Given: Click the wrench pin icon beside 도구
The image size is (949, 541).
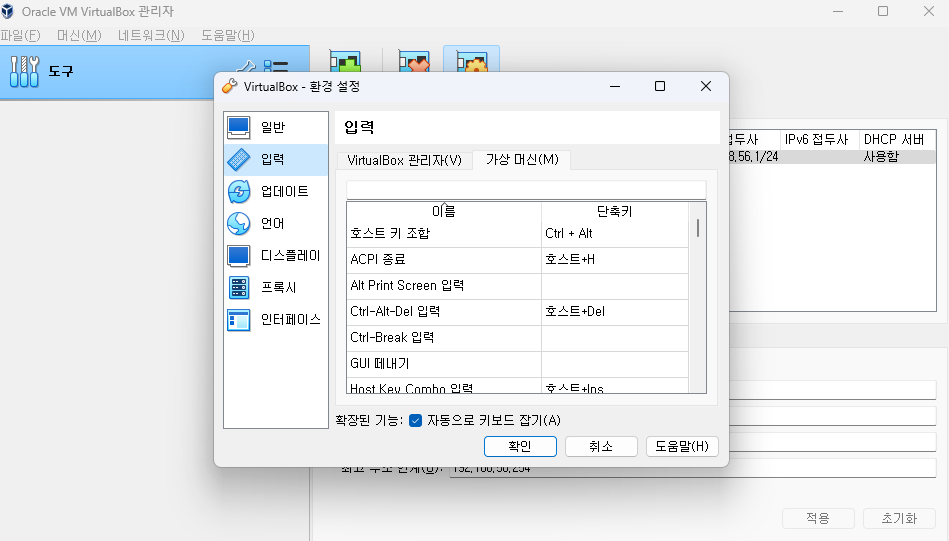Looking at the screenshot, I should [245, 67].
